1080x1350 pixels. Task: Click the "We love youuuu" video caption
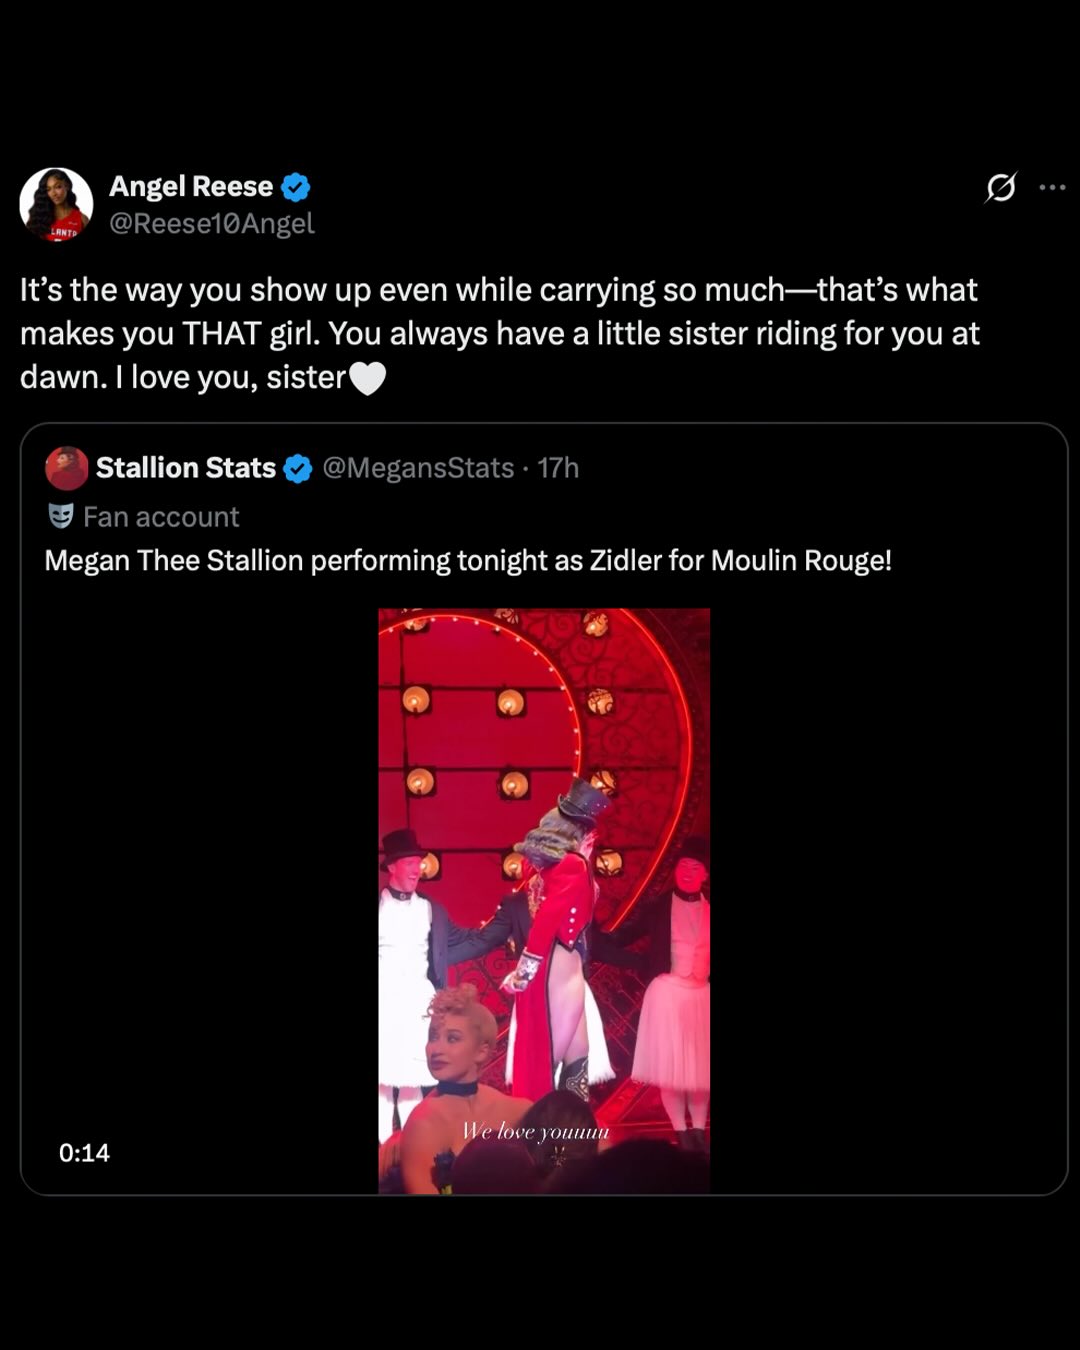[535, 1131]
